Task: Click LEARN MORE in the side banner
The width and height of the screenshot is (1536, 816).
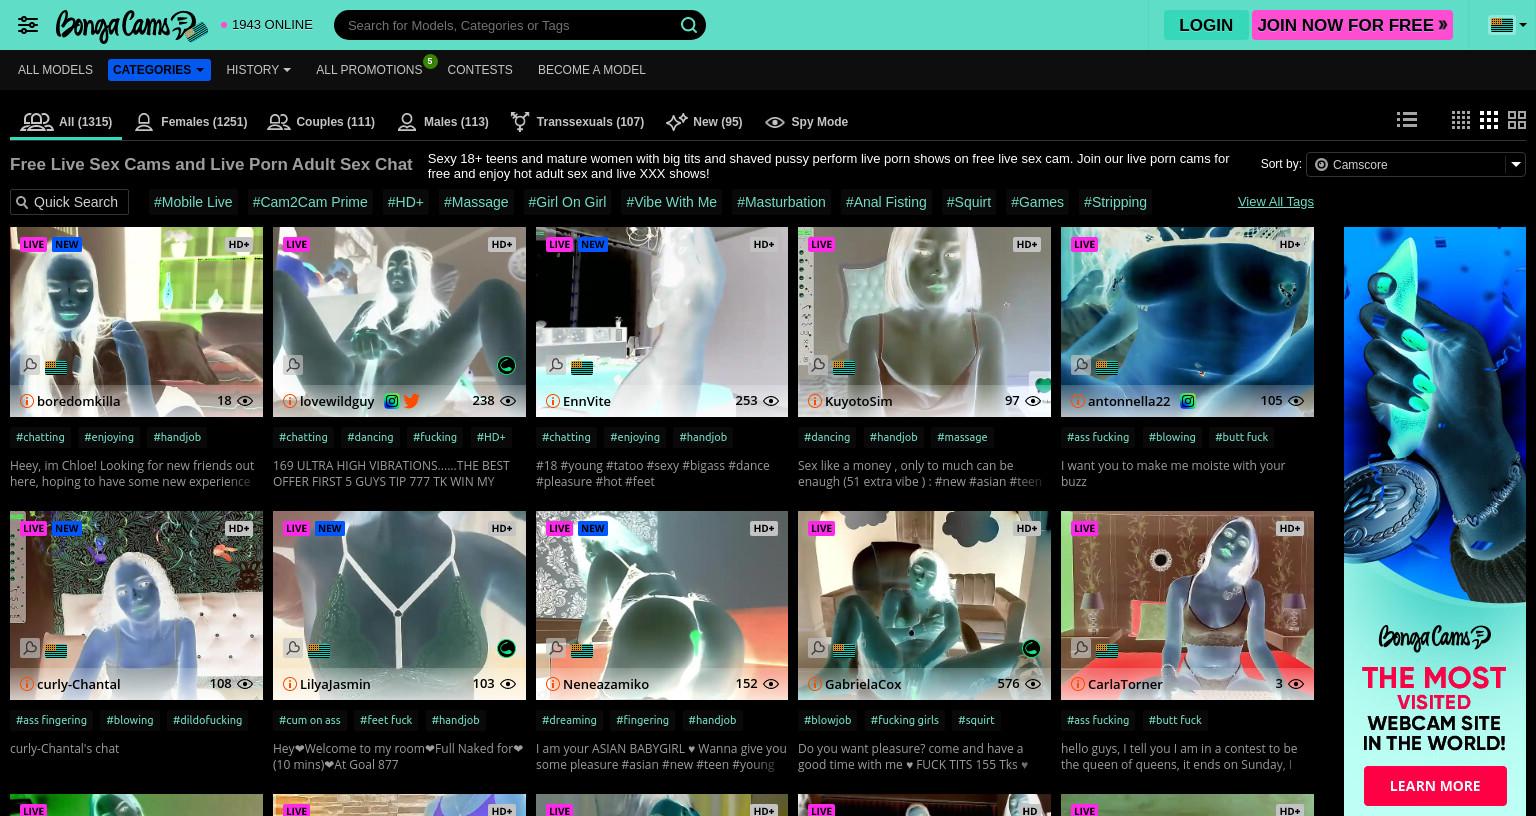Action: coord(1435,786)
